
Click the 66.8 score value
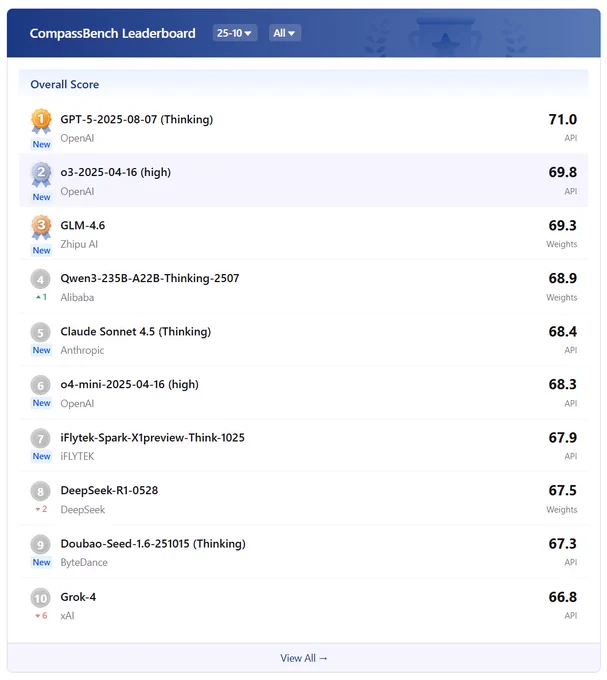[562, 597]
